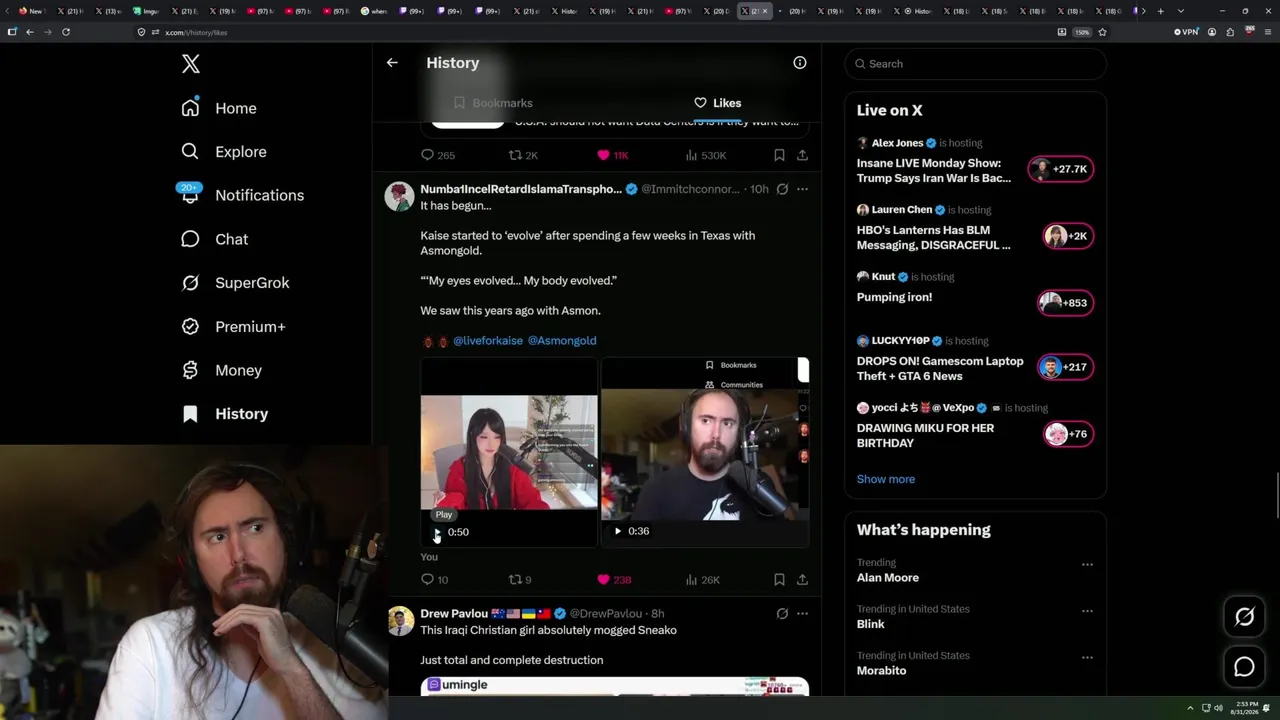Open the Asmongold video thumbnail

[x=705, y=452]
